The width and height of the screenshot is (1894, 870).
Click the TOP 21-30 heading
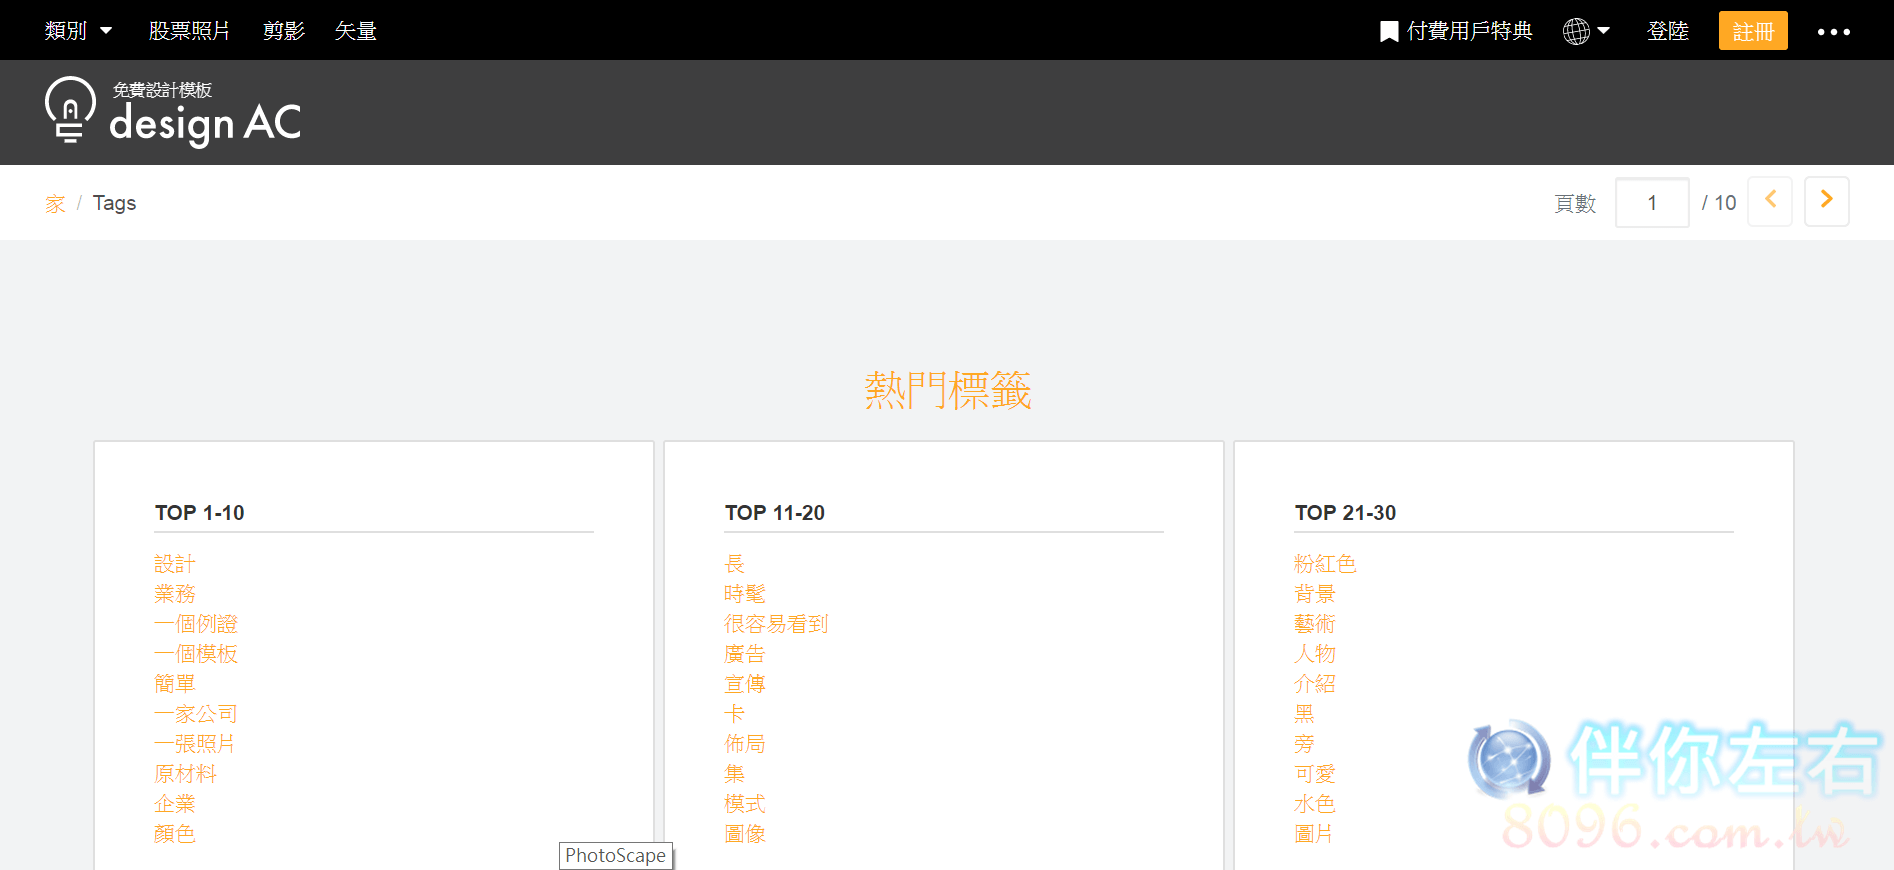click(x=1346, y=513)
